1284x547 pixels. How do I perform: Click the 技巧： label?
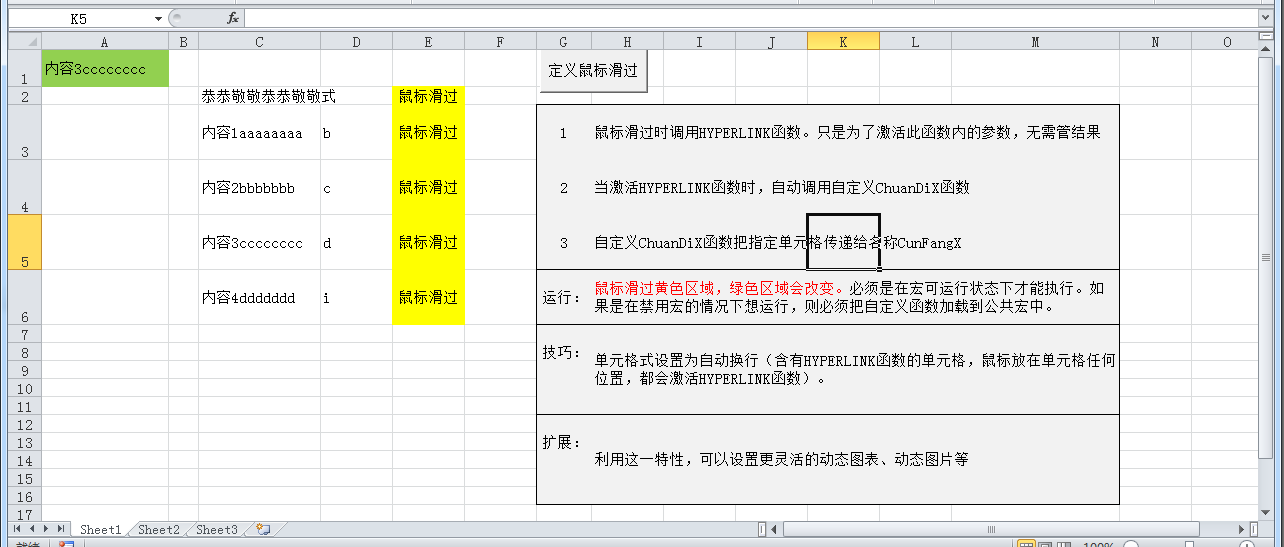tap(562, 351)
